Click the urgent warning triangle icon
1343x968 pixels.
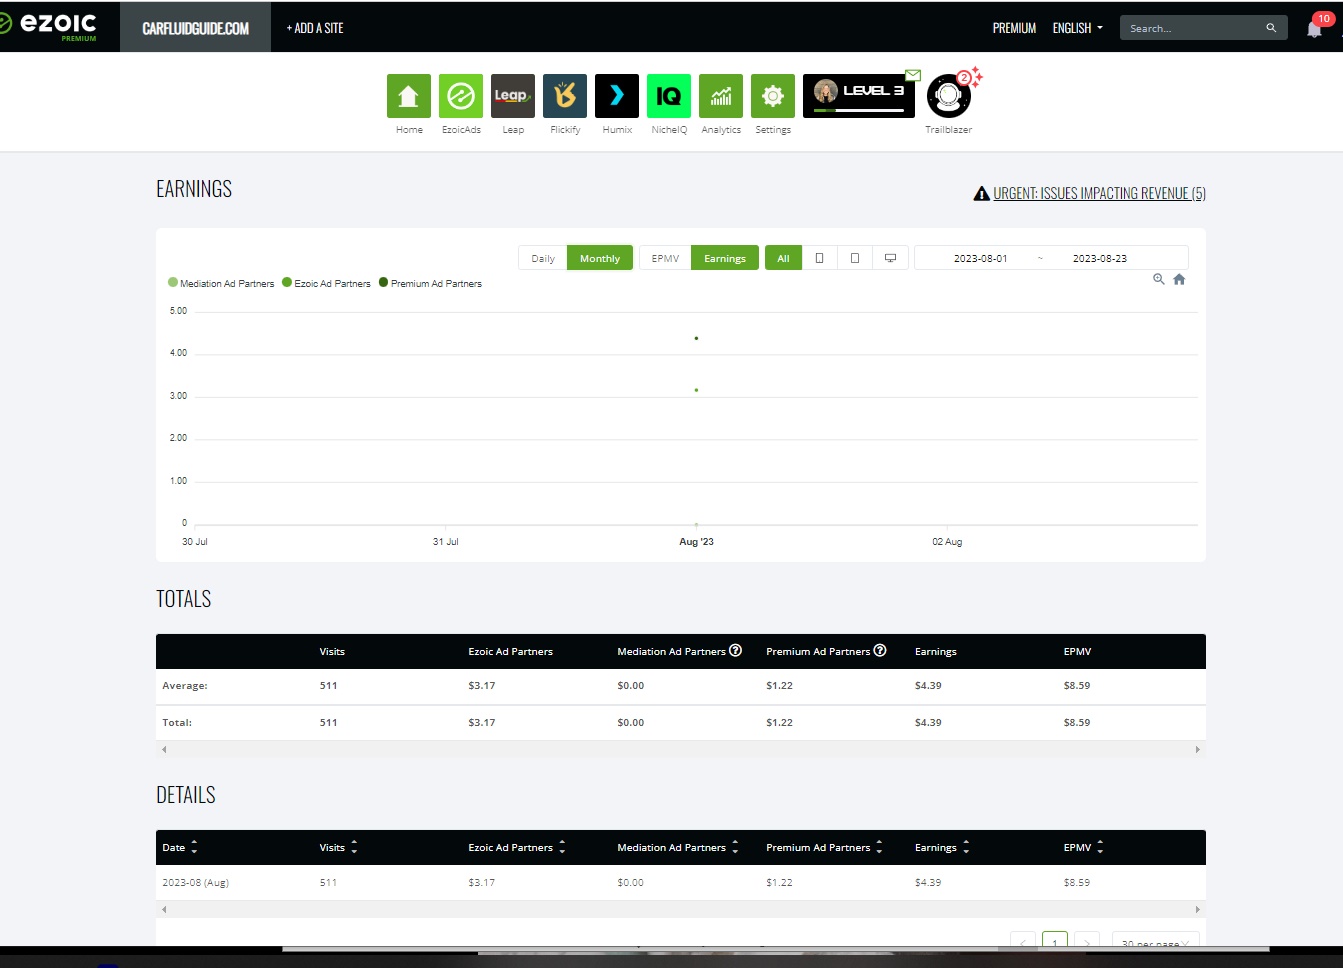click(x=982, y=193)
